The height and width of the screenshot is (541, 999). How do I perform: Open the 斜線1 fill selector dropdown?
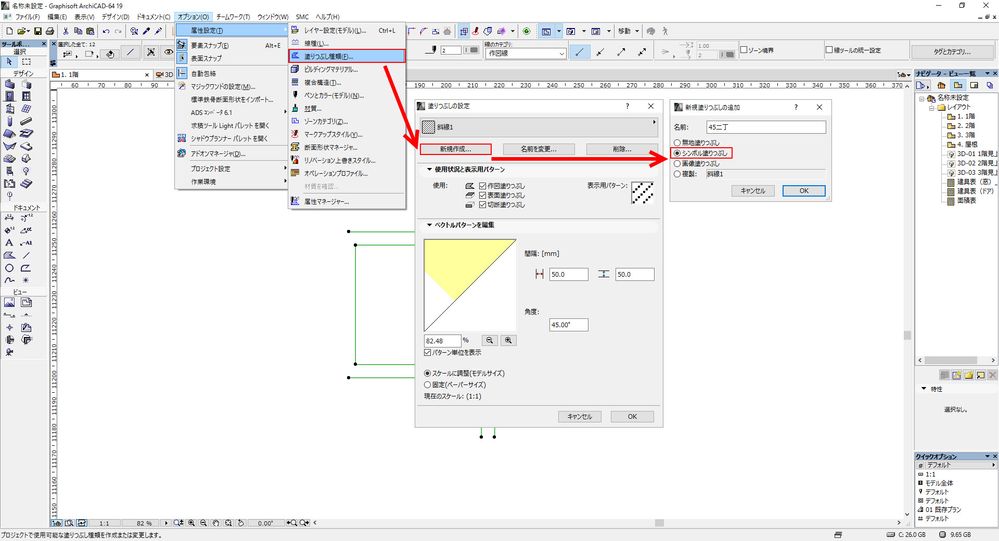[539, 127]
